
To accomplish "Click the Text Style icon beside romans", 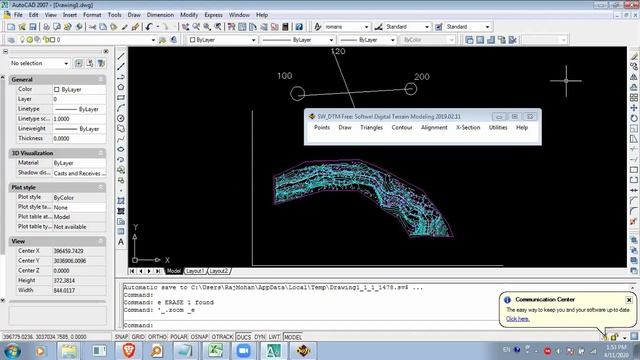I will pyautogui.click(x=318, y=27).
